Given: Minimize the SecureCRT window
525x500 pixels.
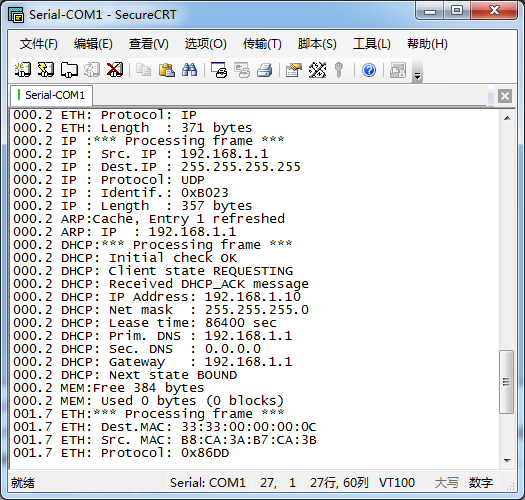Looking at the screenshot, I should (430, 11).
